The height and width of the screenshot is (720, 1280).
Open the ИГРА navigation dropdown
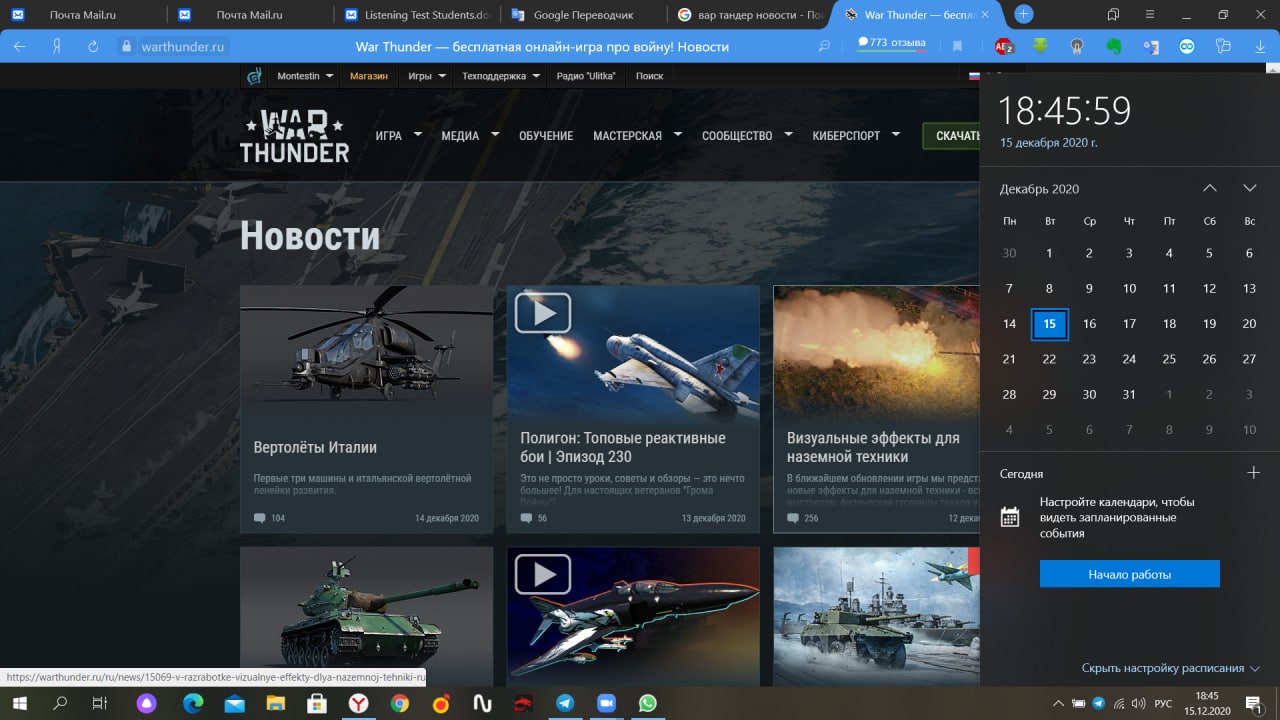[x=398, y=136]
